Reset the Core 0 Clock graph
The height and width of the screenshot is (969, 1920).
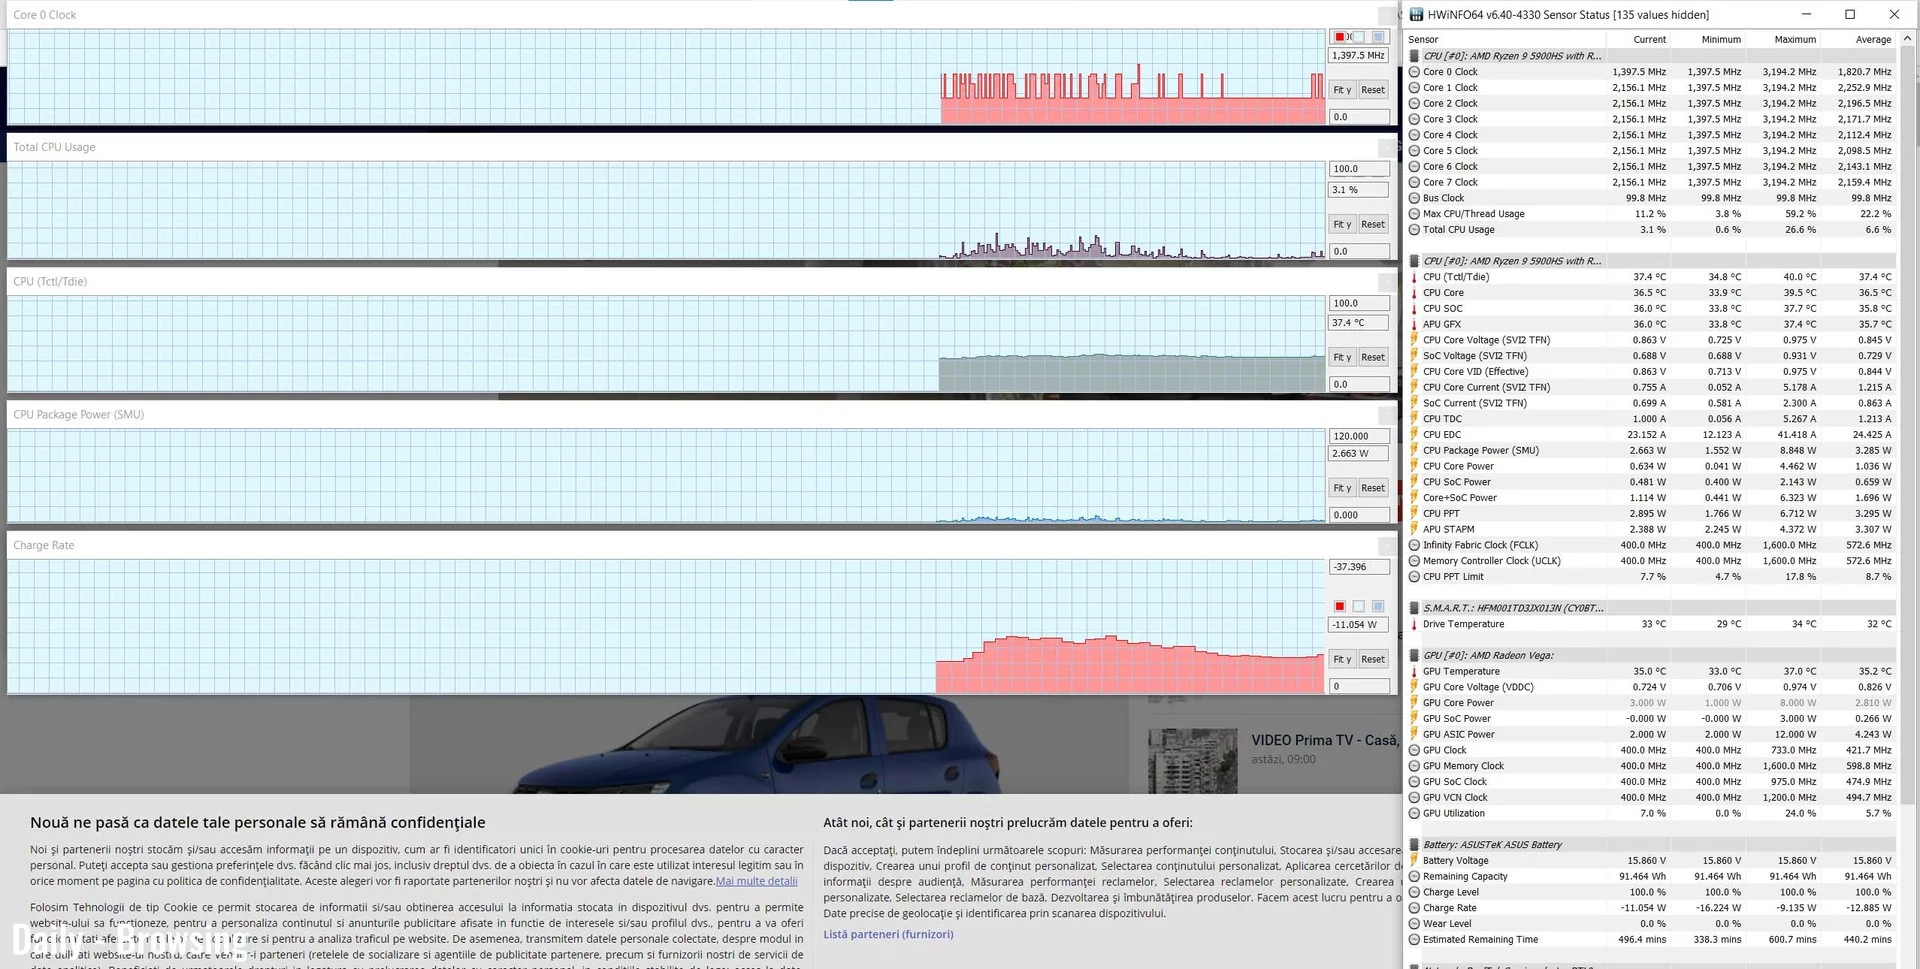[1373, 90]
